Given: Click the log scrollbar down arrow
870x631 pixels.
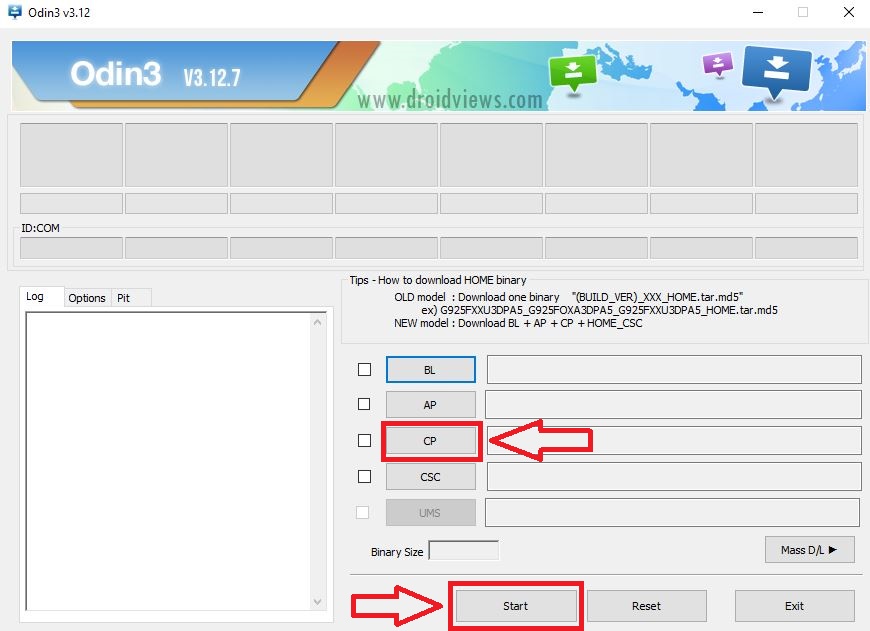Looking at the screenshot, I should (317, 602).
